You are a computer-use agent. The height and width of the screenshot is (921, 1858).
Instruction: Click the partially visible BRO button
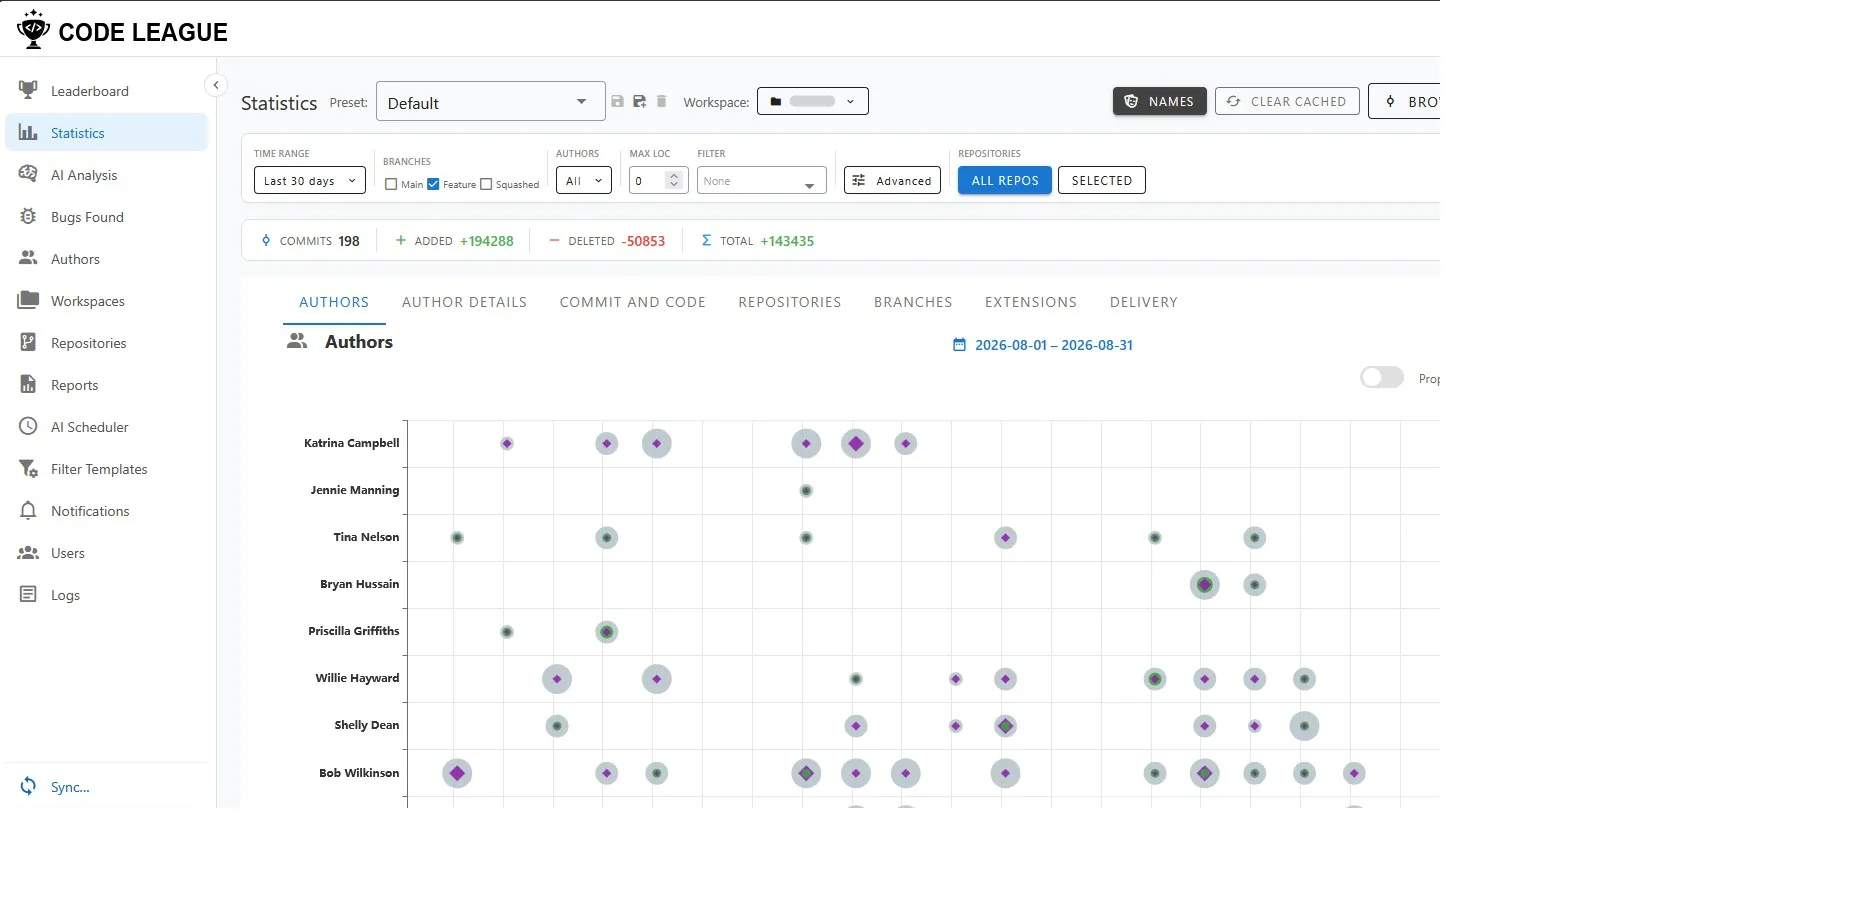[1405, 101]
